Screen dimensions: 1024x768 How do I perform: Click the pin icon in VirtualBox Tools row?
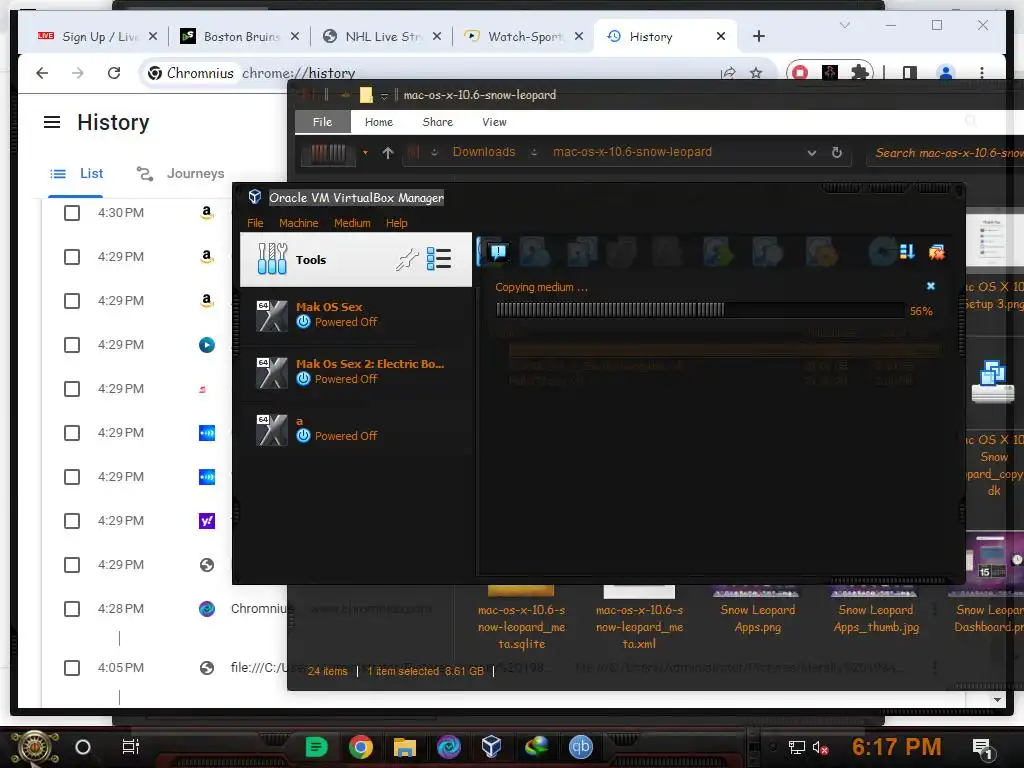(x=407, y=260)
